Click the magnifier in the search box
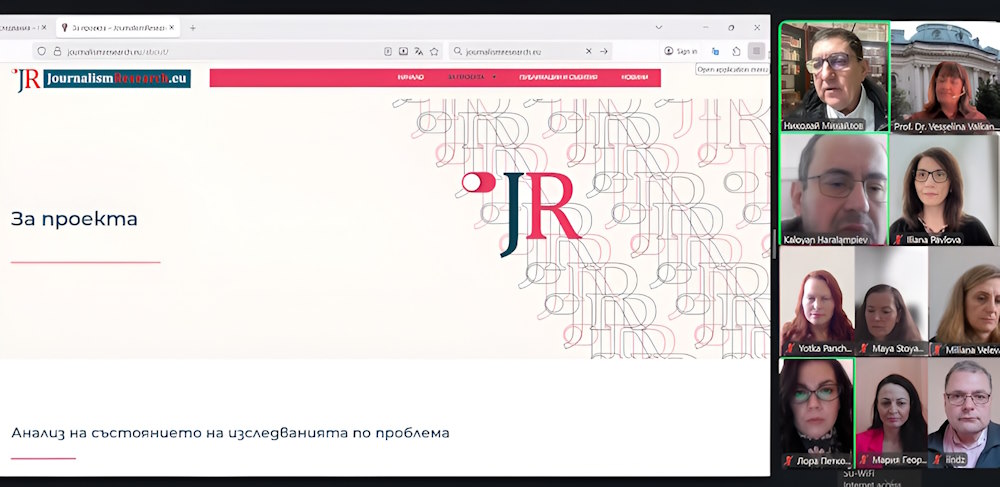The width and height of the screenshot is (1000, 487). [x=457, y=51]
